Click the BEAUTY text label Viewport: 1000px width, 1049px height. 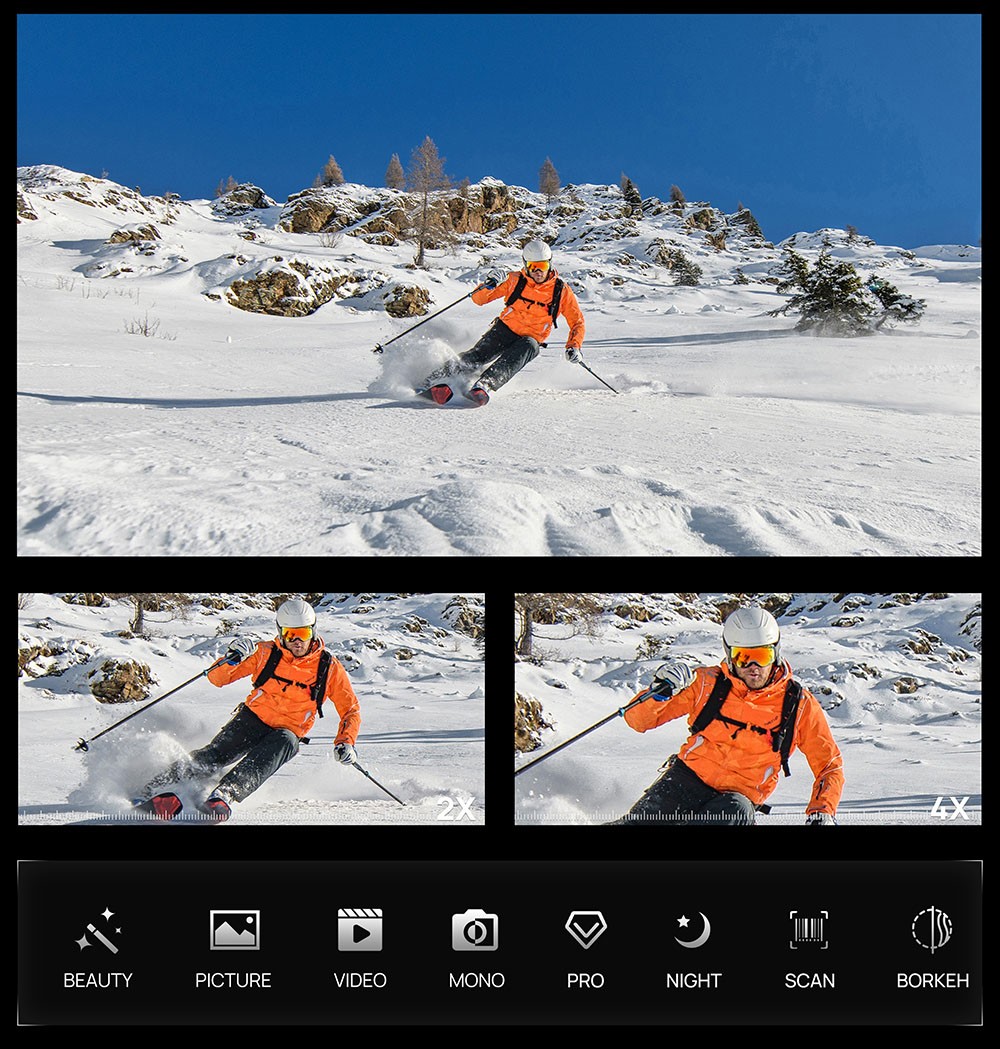pyautogui.click(x=98, y=981)
